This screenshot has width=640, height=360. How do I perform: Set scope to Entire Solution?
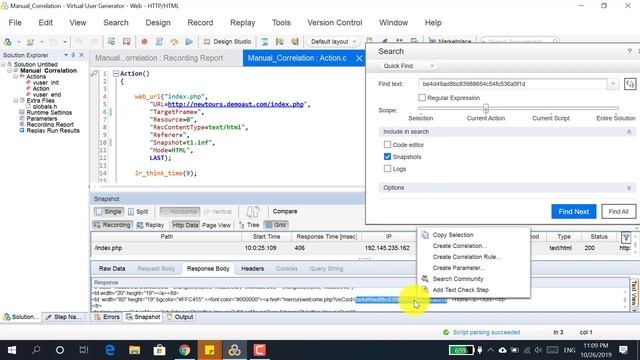coord(616,118)
